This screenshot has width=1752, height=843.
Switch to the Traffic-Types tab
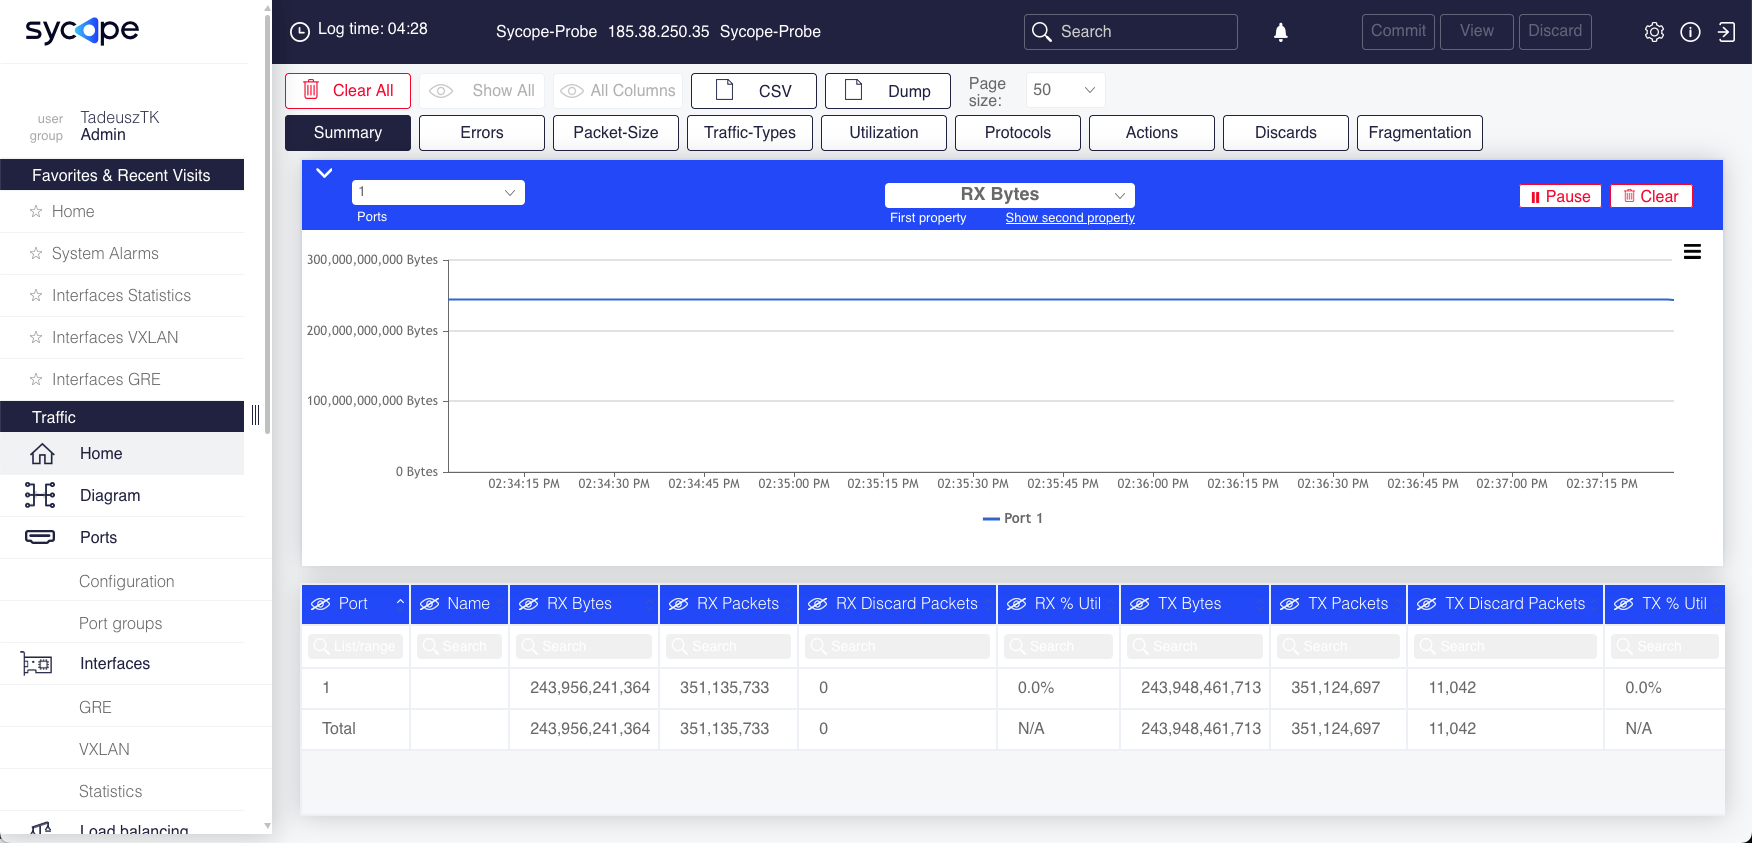point(750,133)
